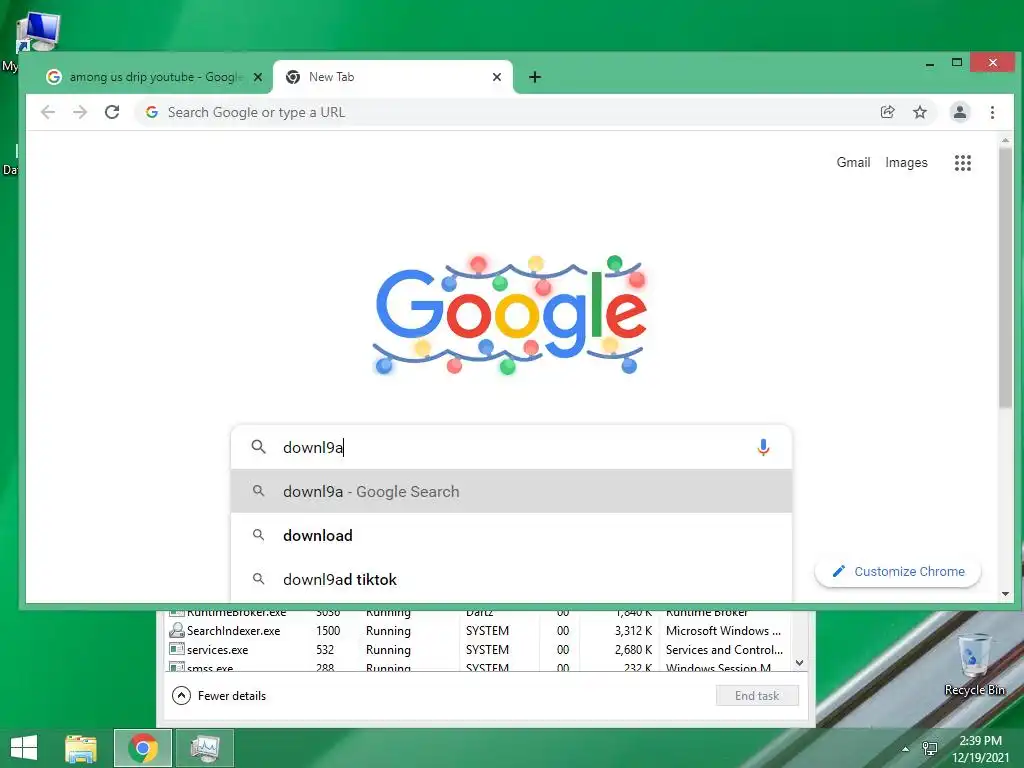Open Chrome's three-dot menu
This screenshot has height=768, width=1024.
pos(992,112)
